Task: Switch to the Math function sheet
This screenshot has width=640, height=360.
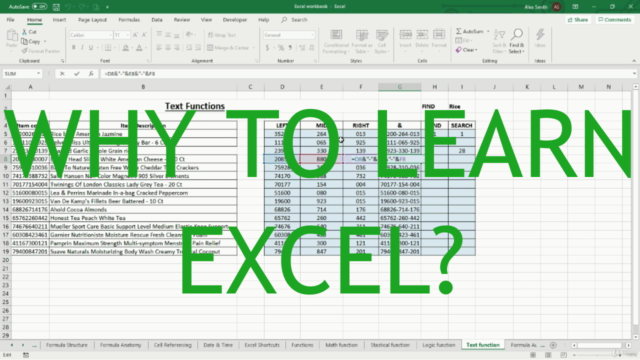Action: pos(341,345)
